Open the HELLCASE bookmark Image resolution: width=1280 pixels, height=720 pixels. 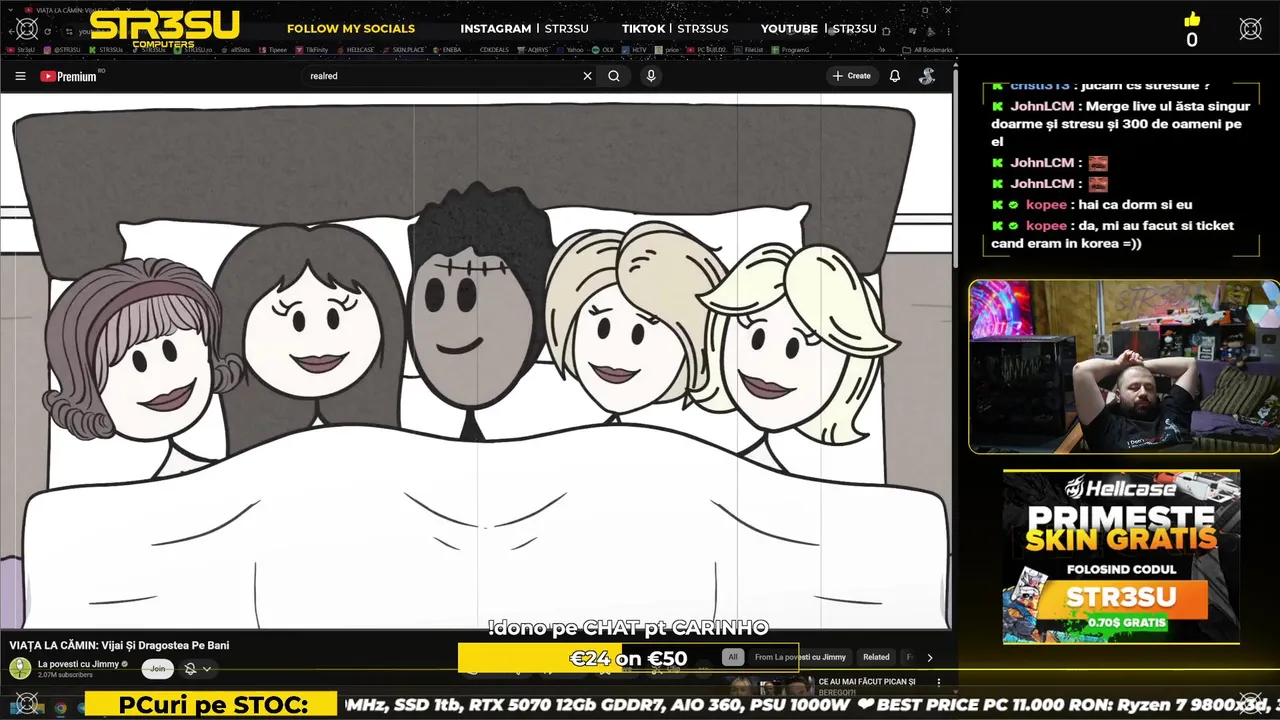click(x=355, y=49)
